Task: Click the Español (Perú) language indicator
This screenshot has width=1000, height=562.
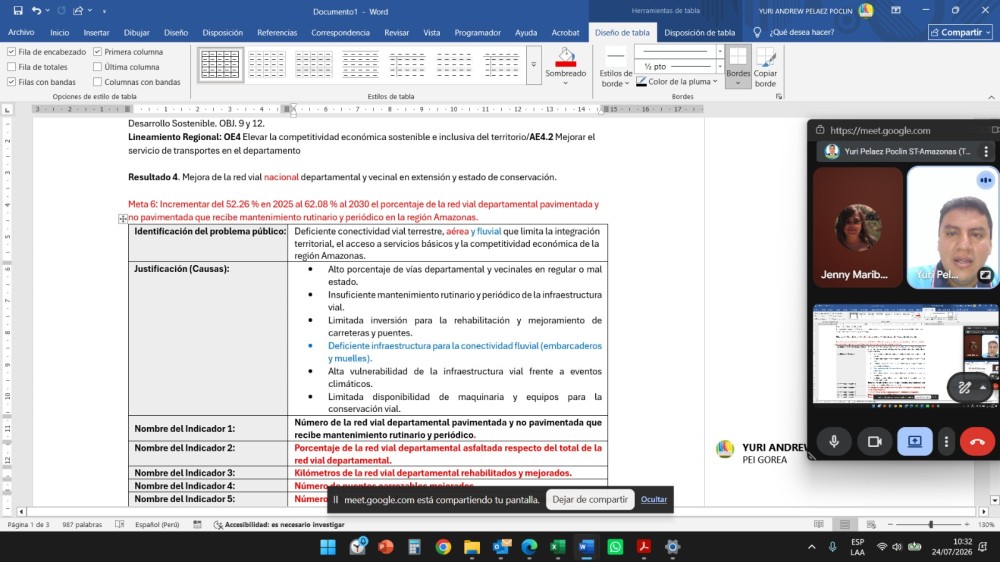Action: [157, 524]
